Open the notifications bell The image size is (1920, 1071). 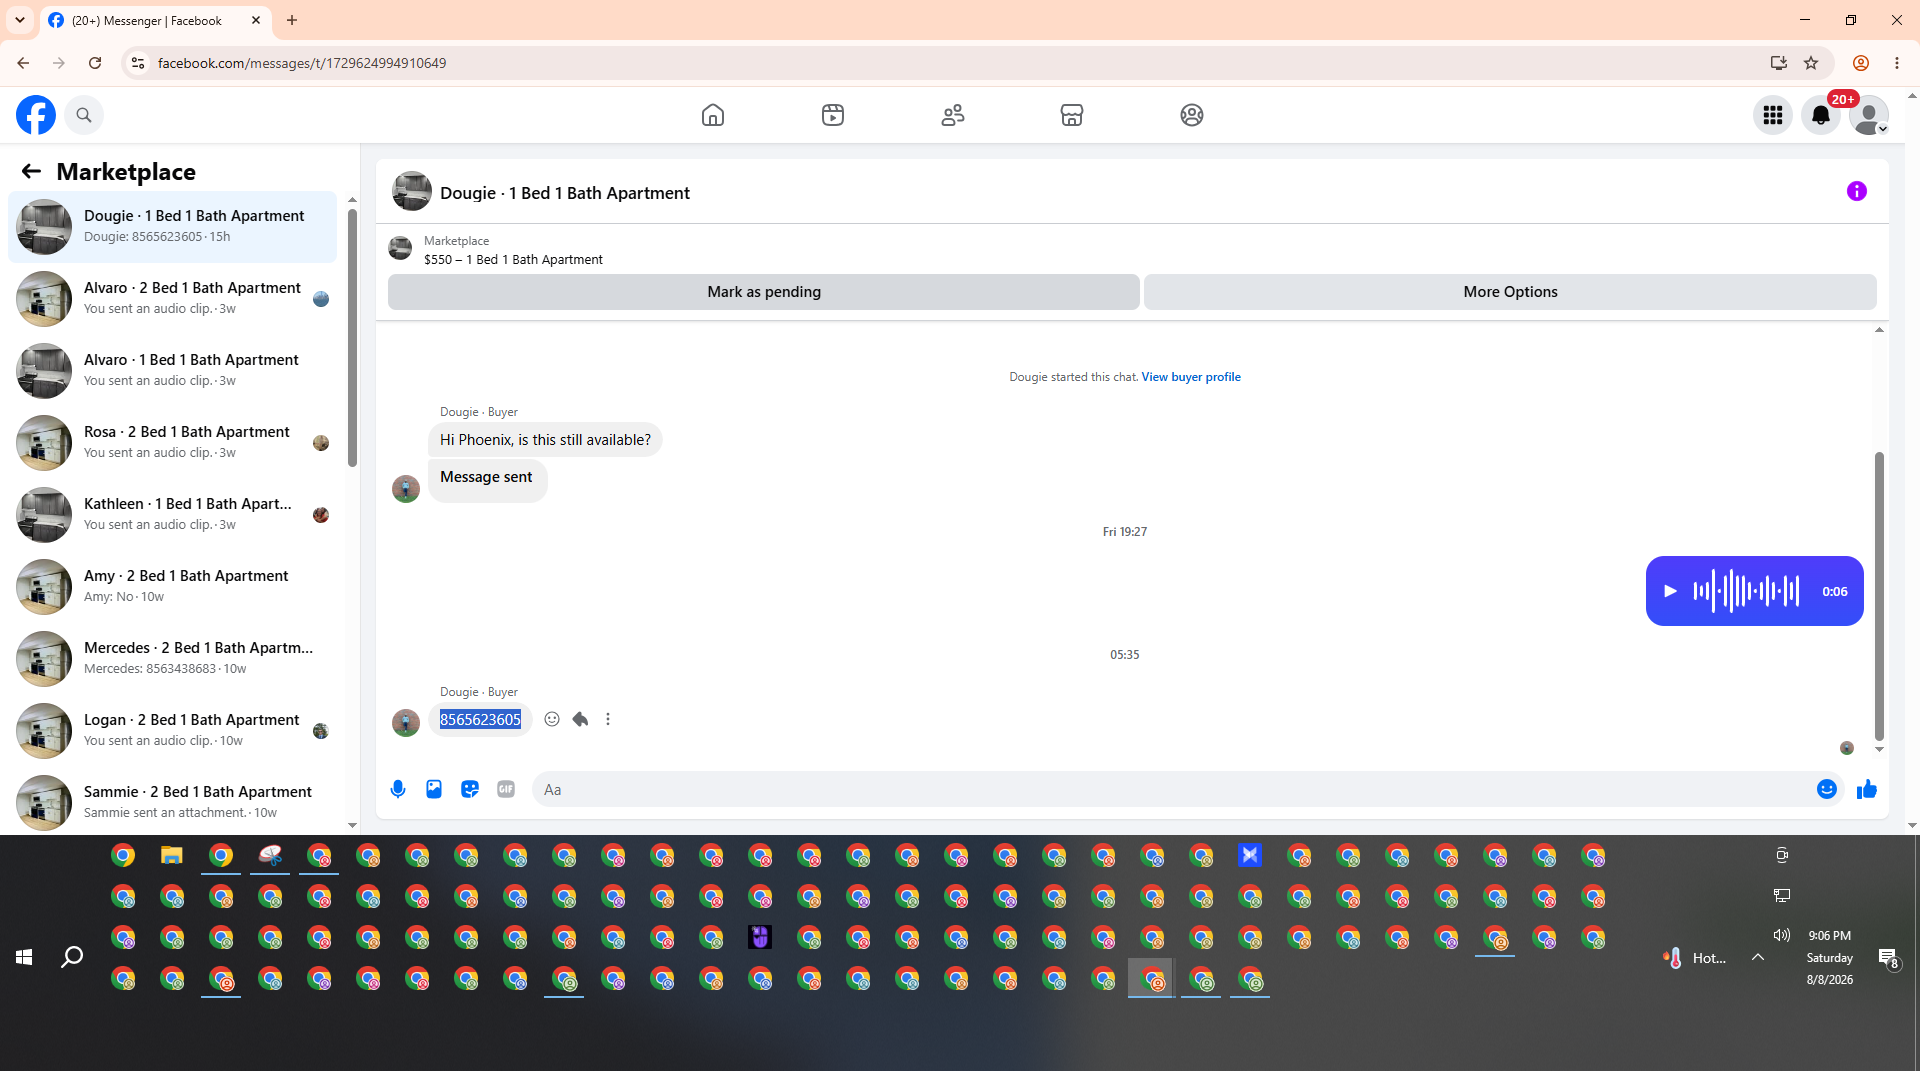[1821, 115]
